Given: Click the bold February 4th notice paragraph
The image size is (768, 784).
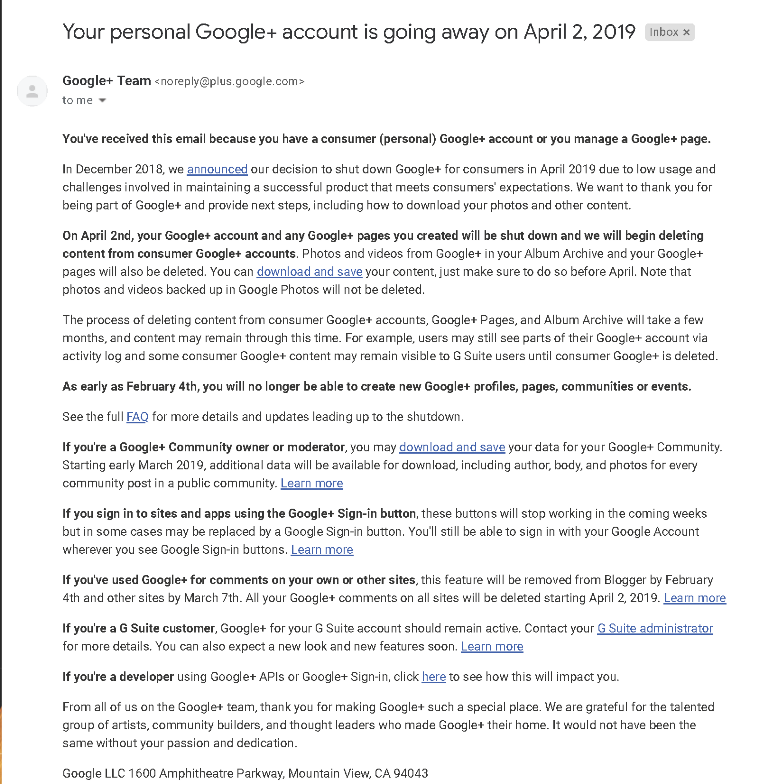Looking at the screenshot, I should (377, 386).
